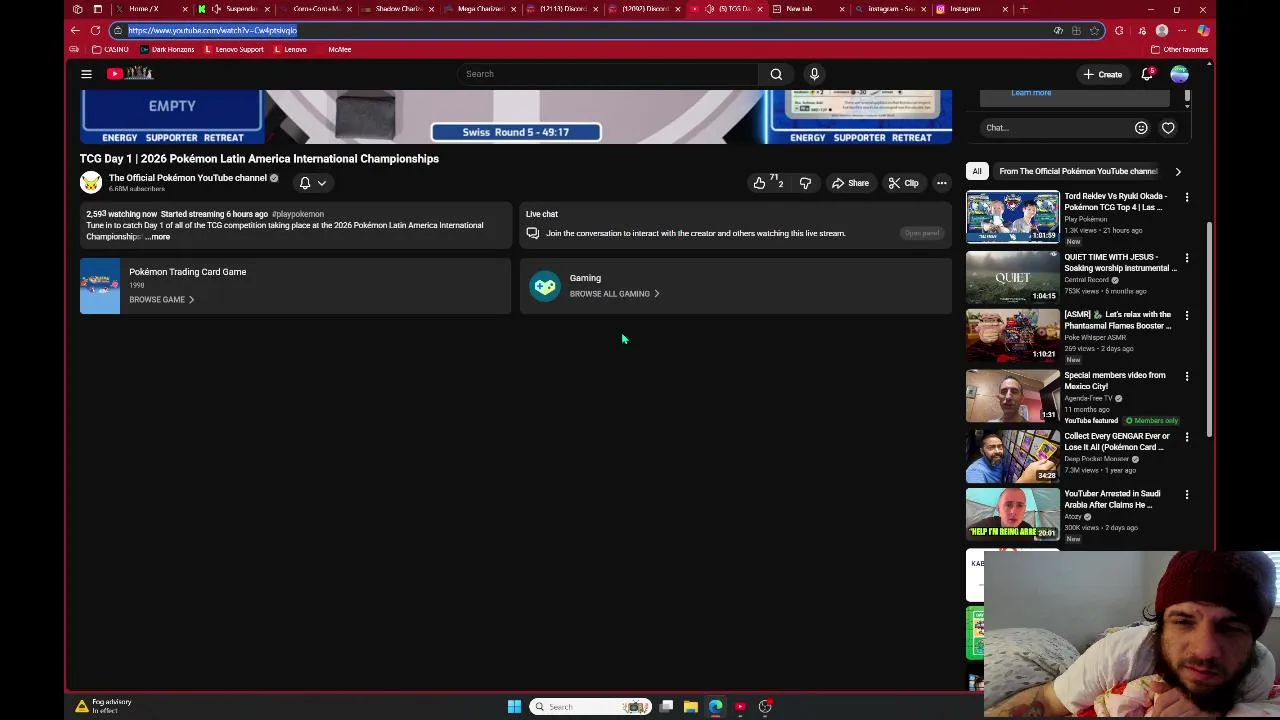The height and width of the screenshot is (720, 1280).
Task: Open emoji picker in chat box
Action: (1141, 128)
